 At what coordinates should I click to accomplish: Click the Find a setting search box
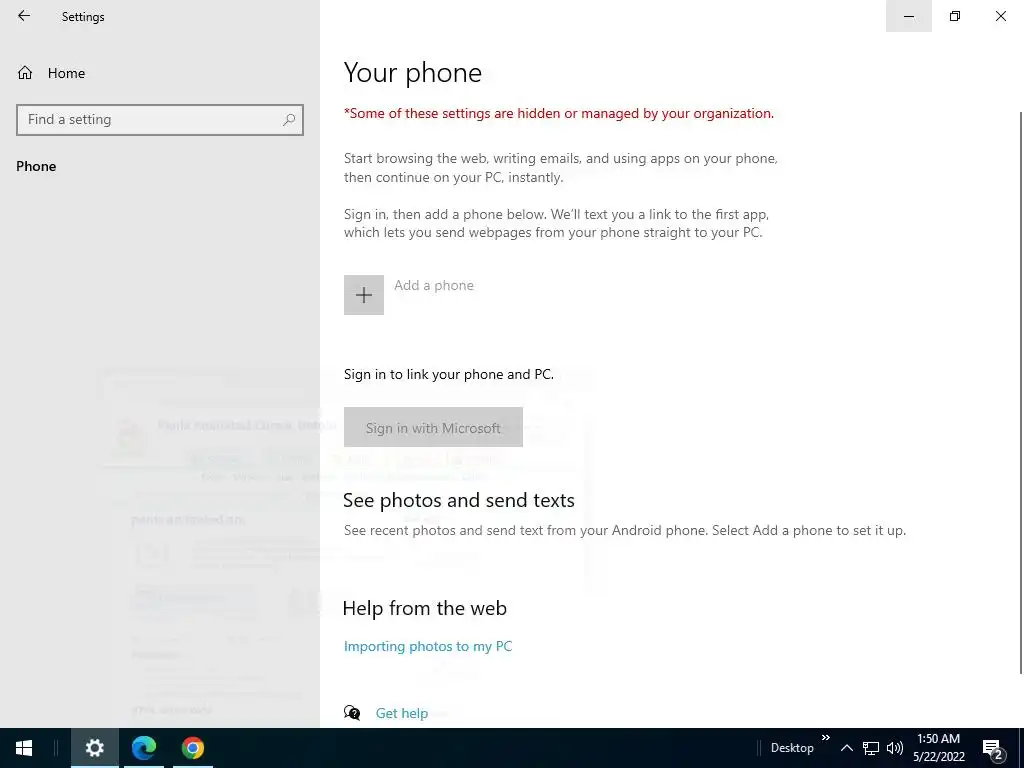point(159,120)
